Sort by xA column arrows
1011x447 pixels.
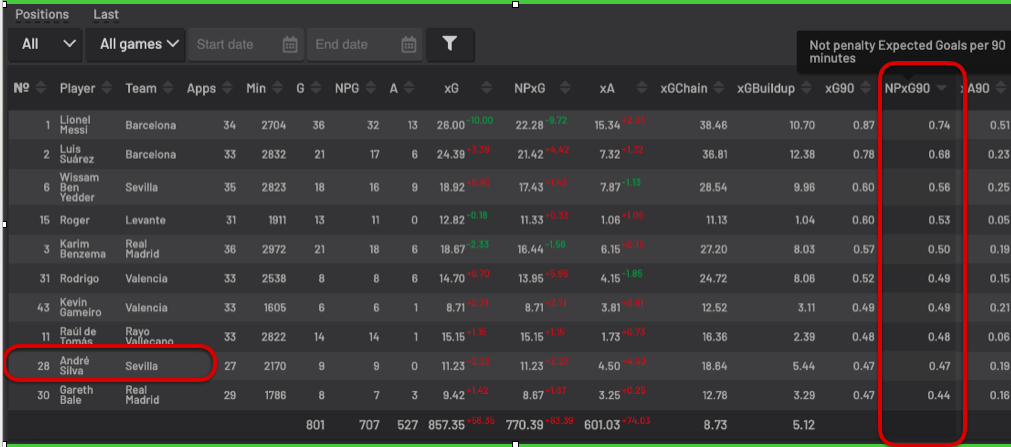click(640, 88)
